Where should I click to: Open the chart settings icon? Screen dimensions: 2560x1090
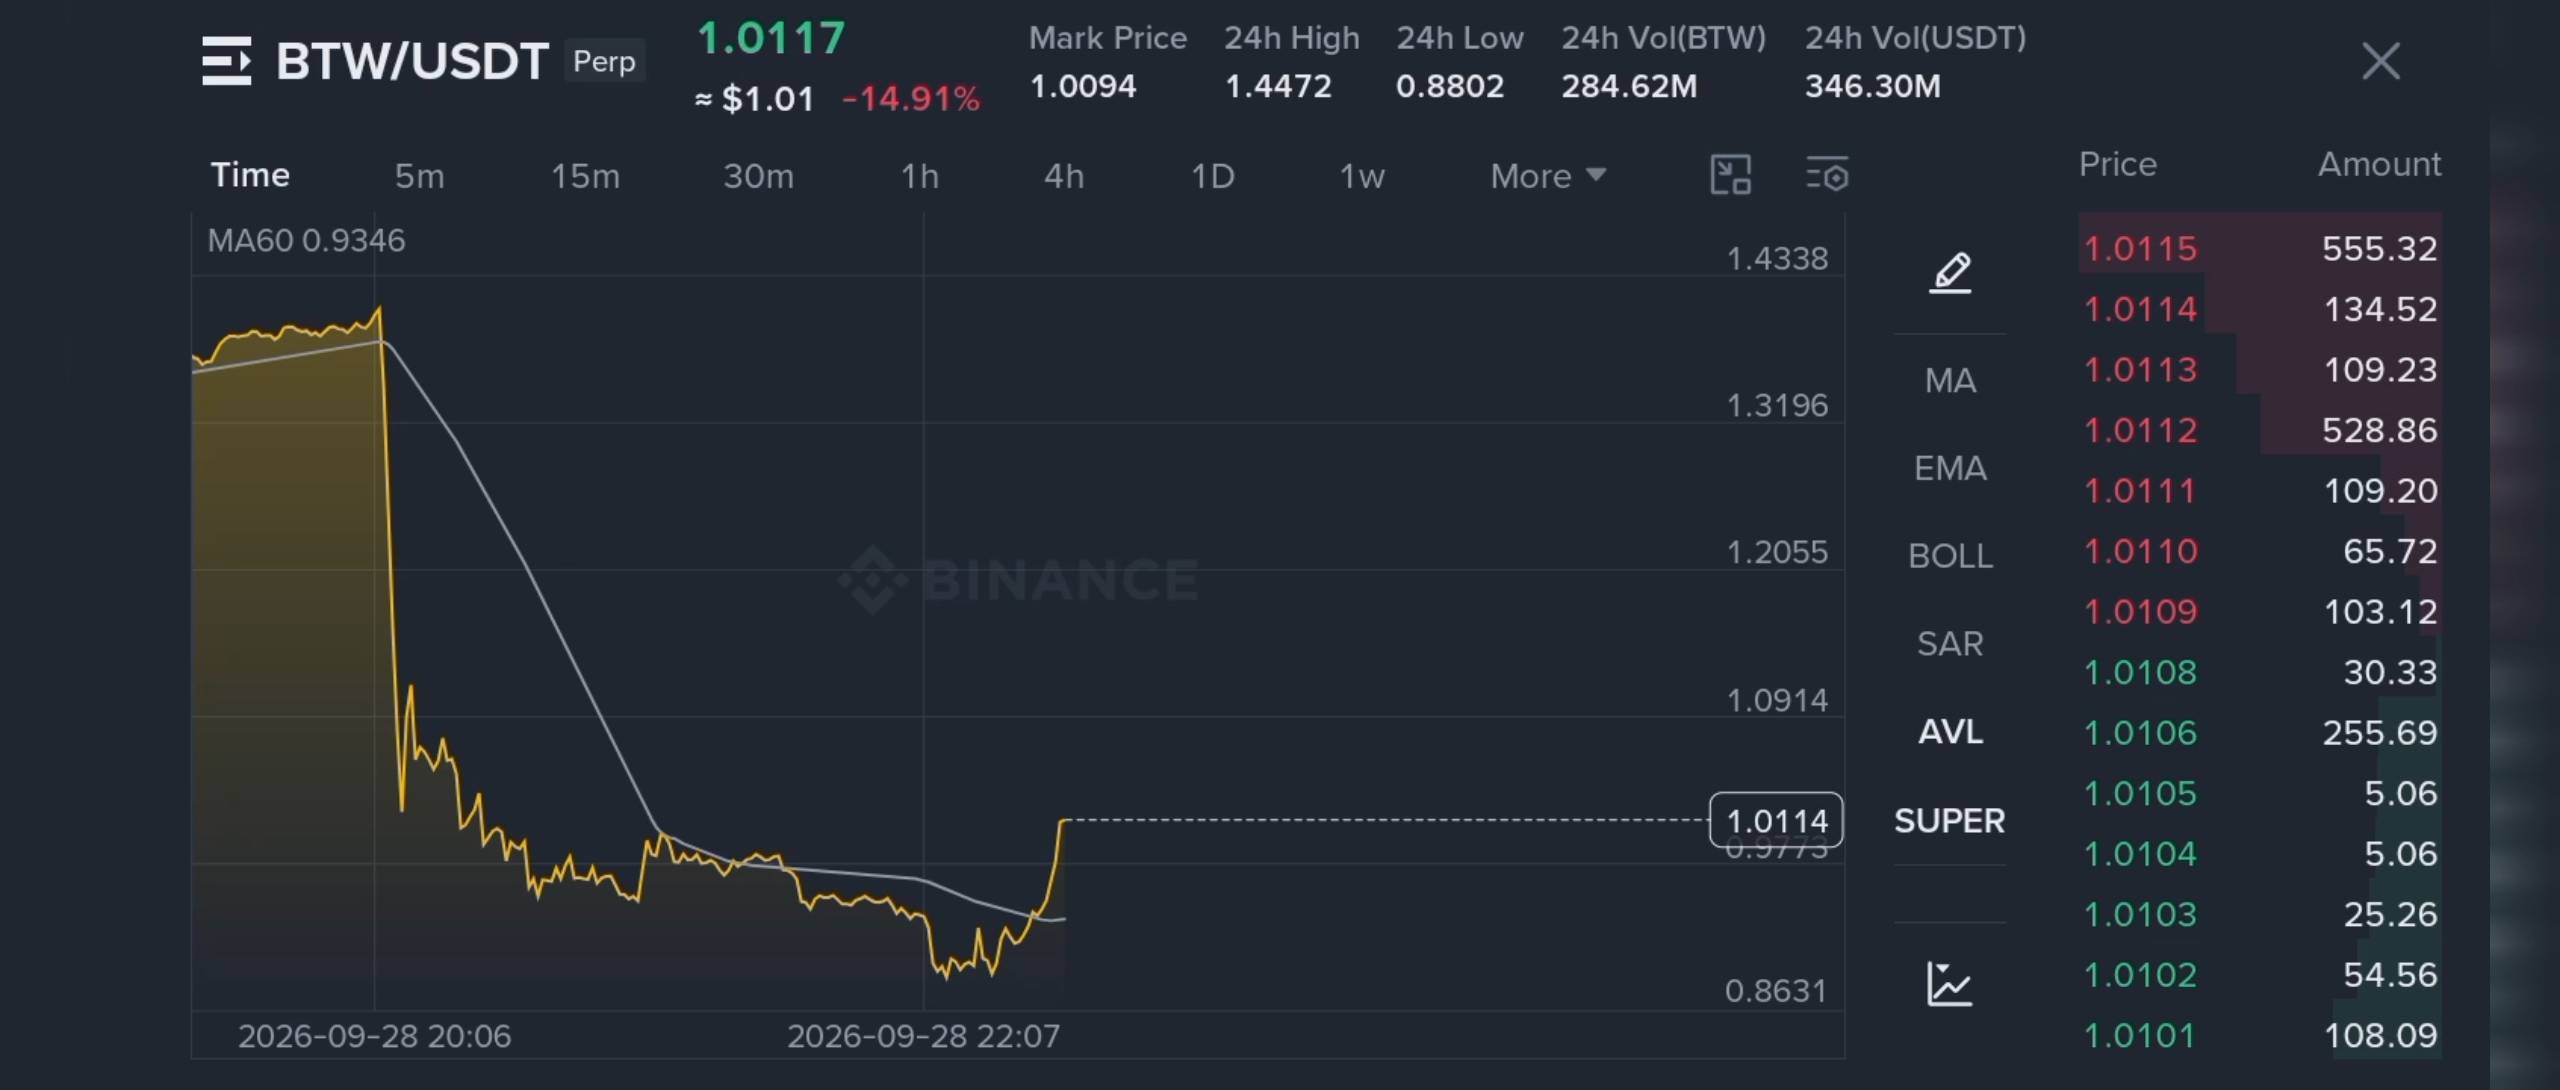click(1827, 175)
